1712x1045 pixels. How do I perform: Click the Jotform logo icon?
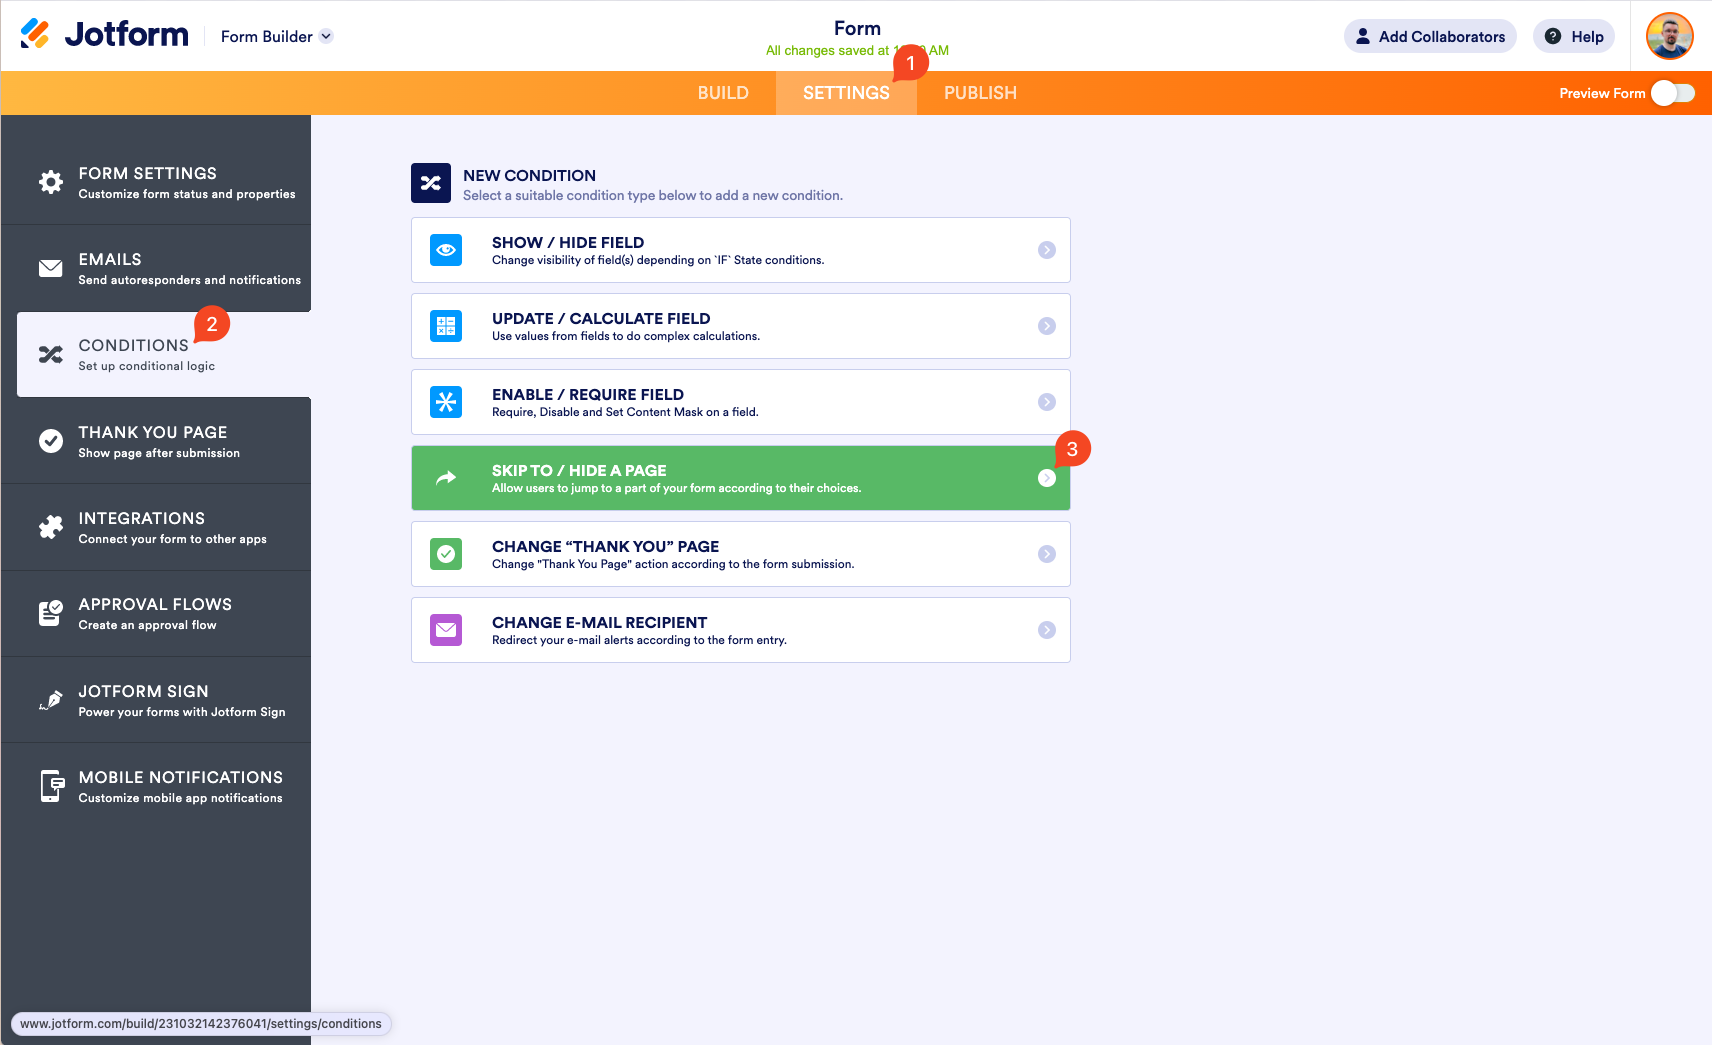(35, 35)
